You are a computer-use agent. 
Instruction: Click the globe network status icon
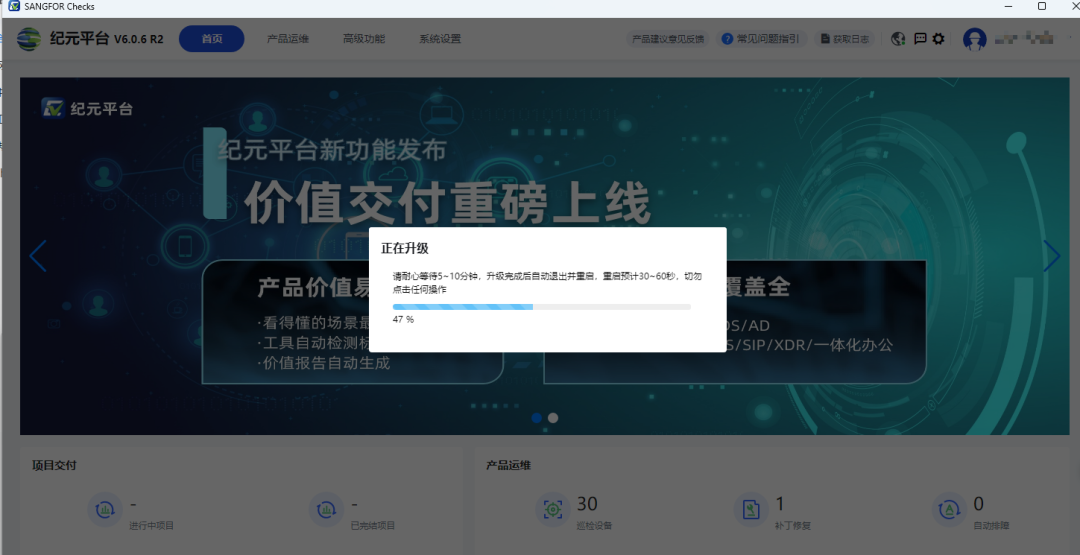pyautogui.click(x=898, y=39)
